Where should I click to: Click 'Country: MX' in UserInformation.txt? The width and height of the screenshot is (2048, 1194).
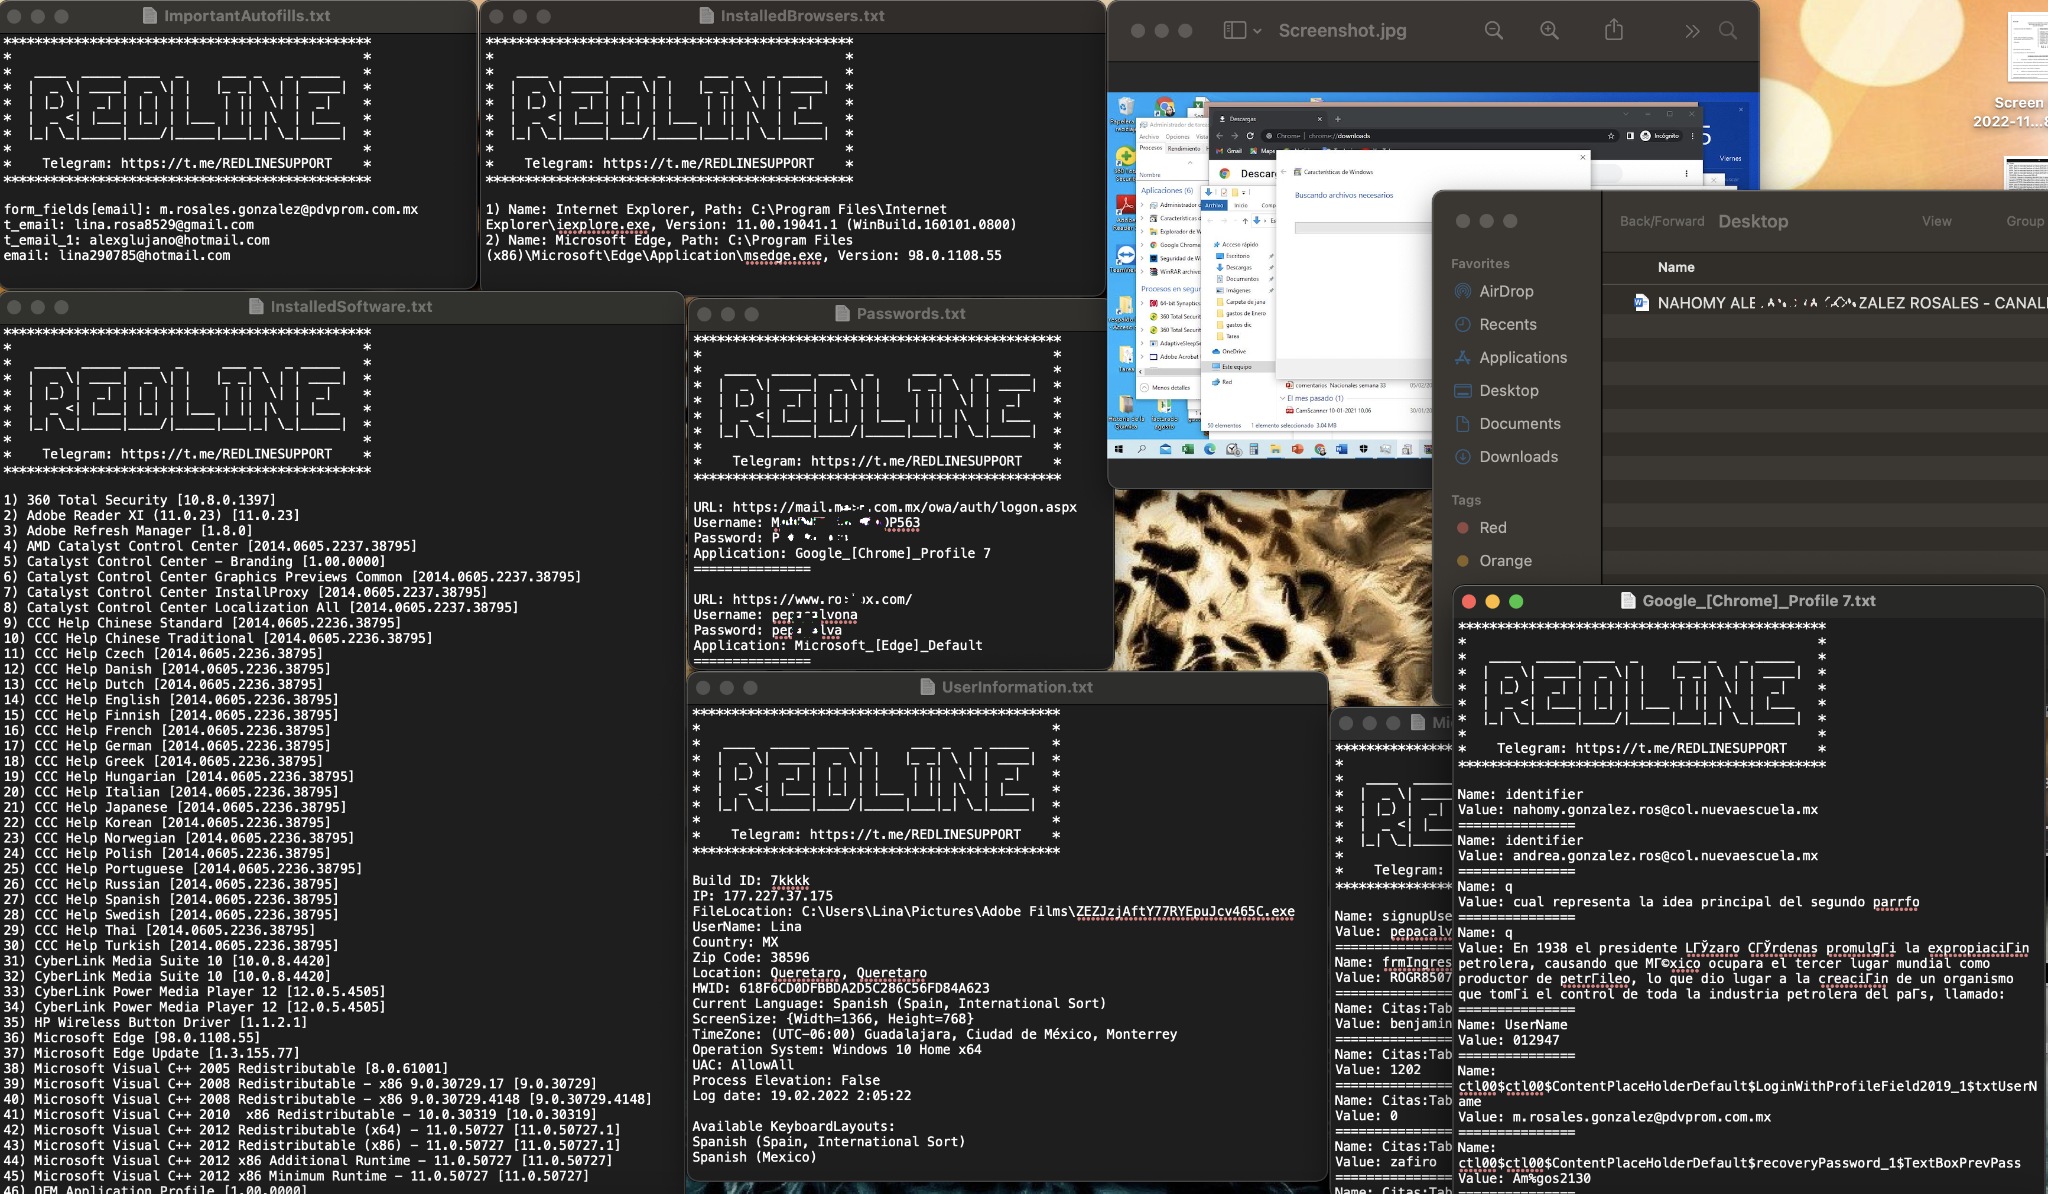(x=735, y=942)
